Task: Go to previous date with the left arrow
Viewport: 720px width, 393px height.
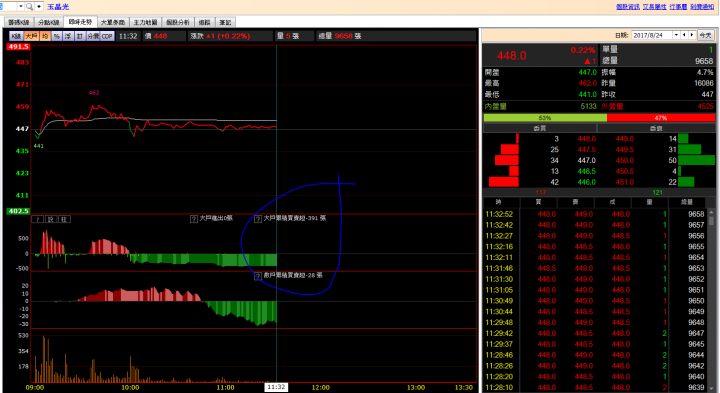Action: pyautogui.click(x=684, y=35)
